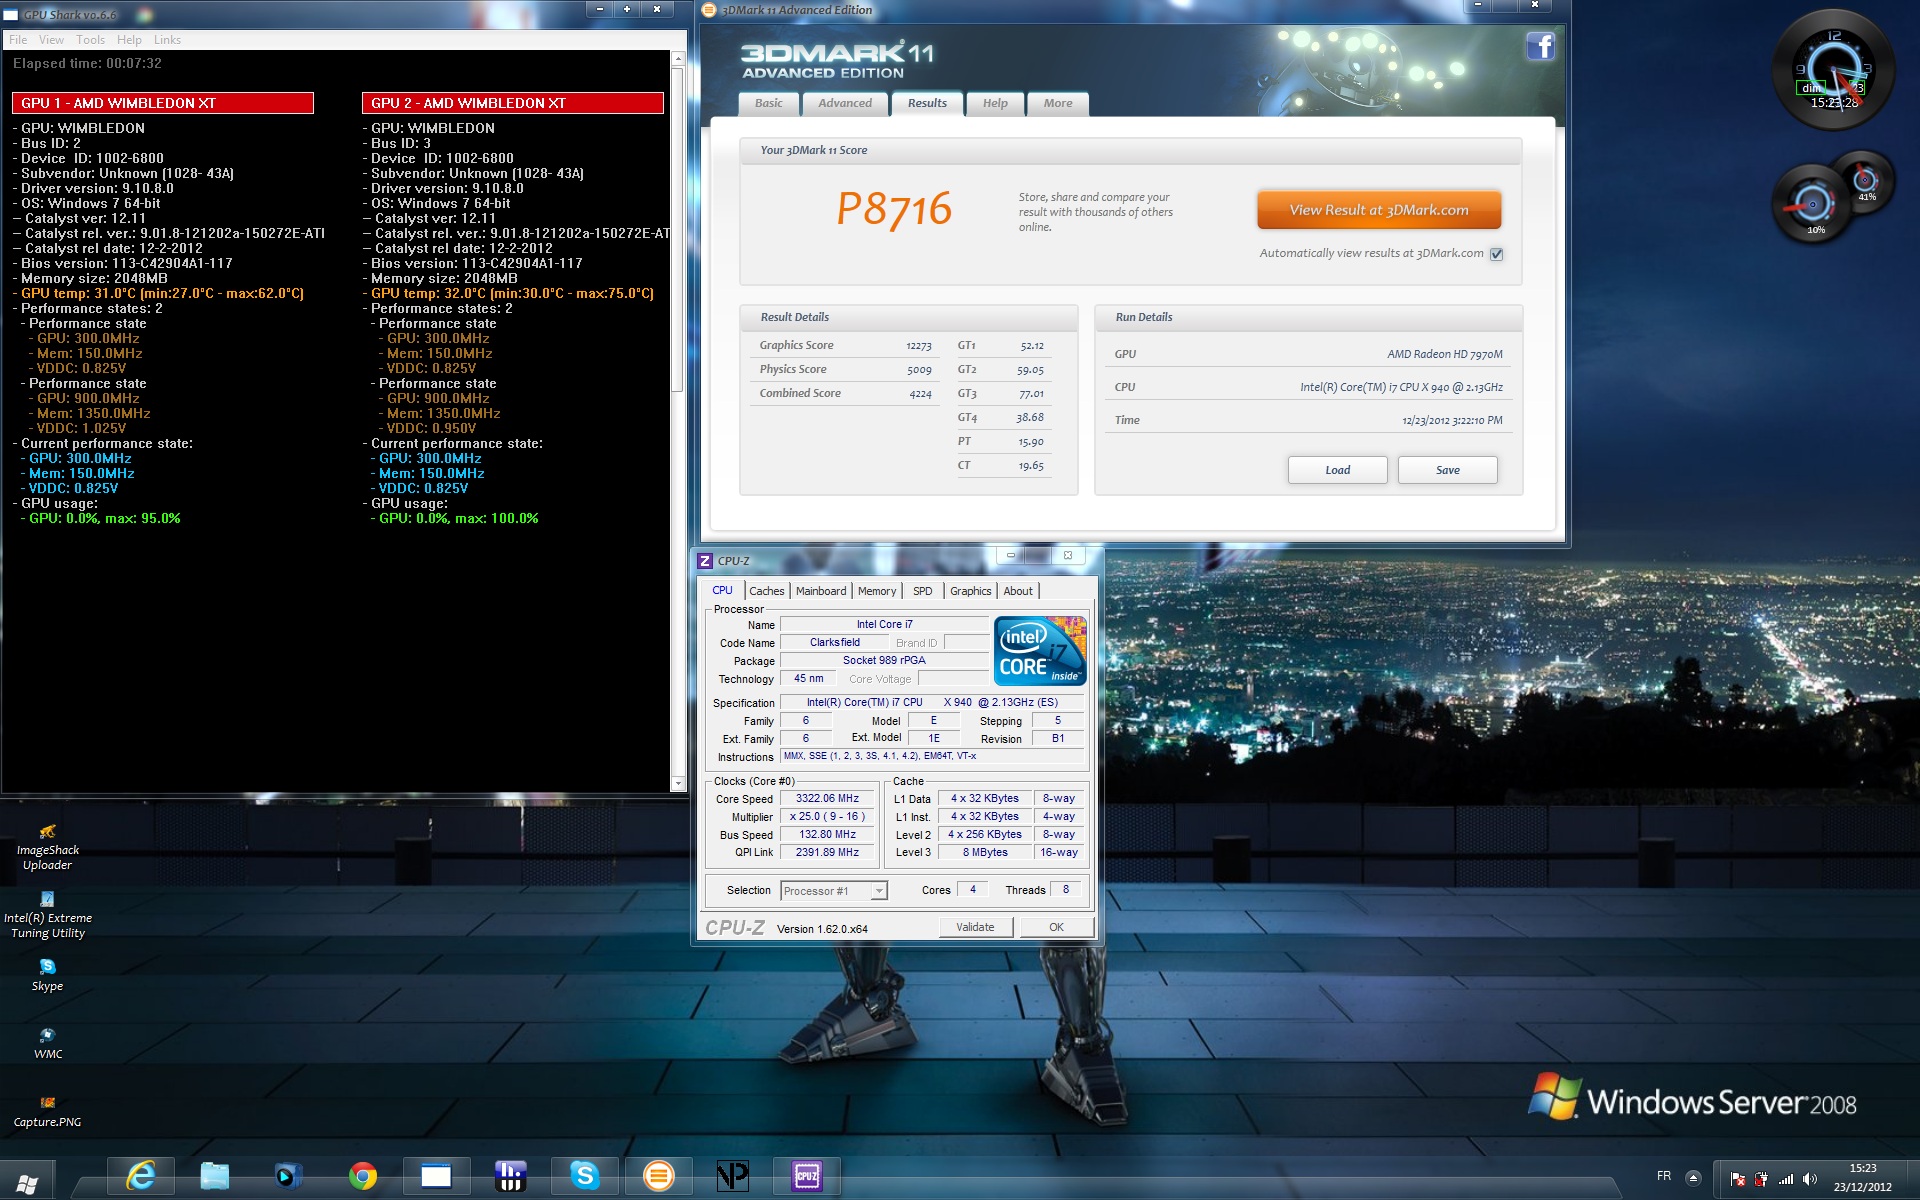Open the volume speaker tray icon
The height and width of the screenshot is (1200, 1920).
click(x=1809, y=1178)
